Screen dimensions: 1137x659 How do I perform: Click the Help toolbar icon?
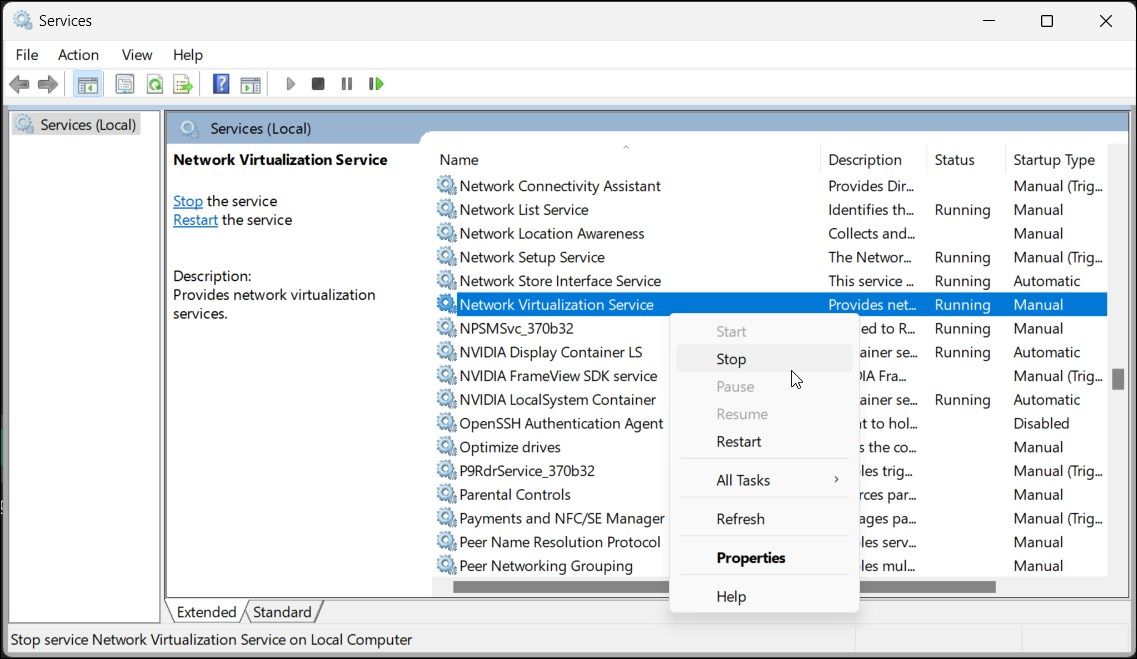tap(220, 84)
